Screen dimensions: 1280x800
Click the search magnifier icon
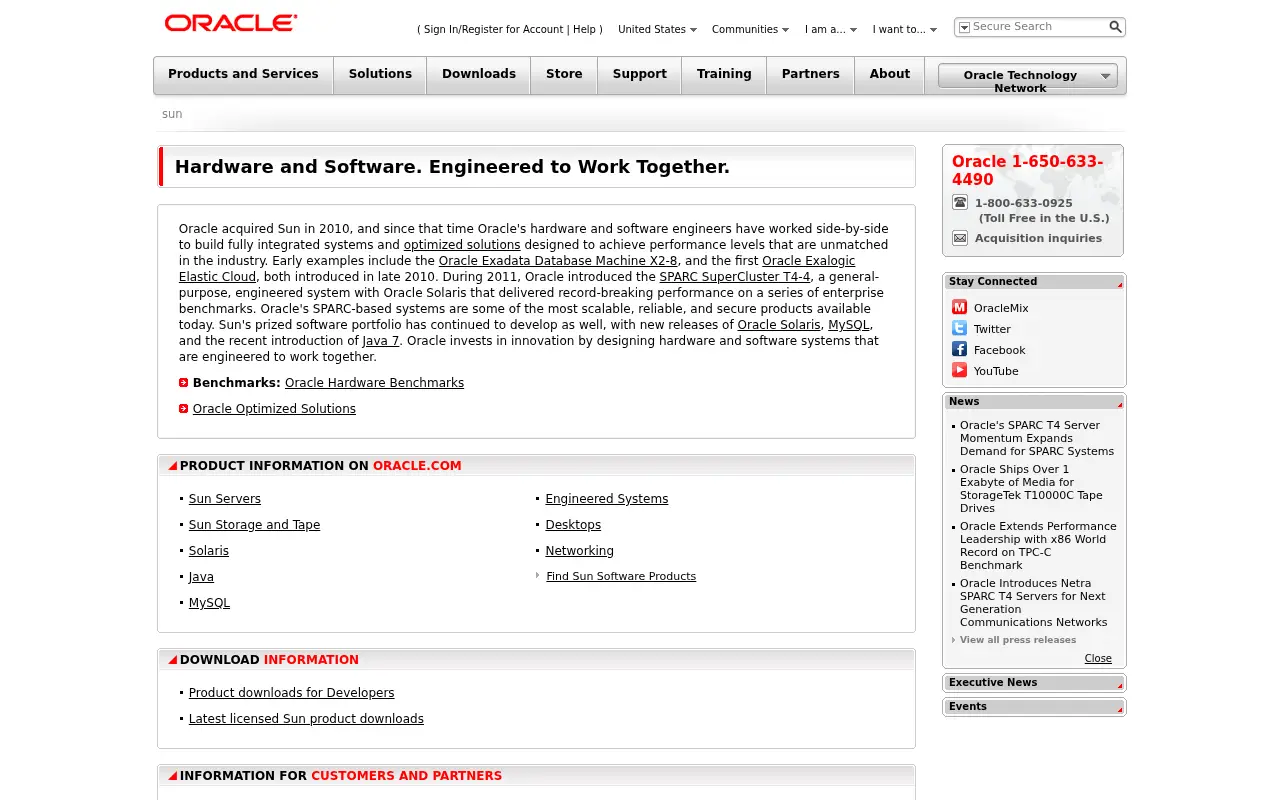(x=1115, y=27)
